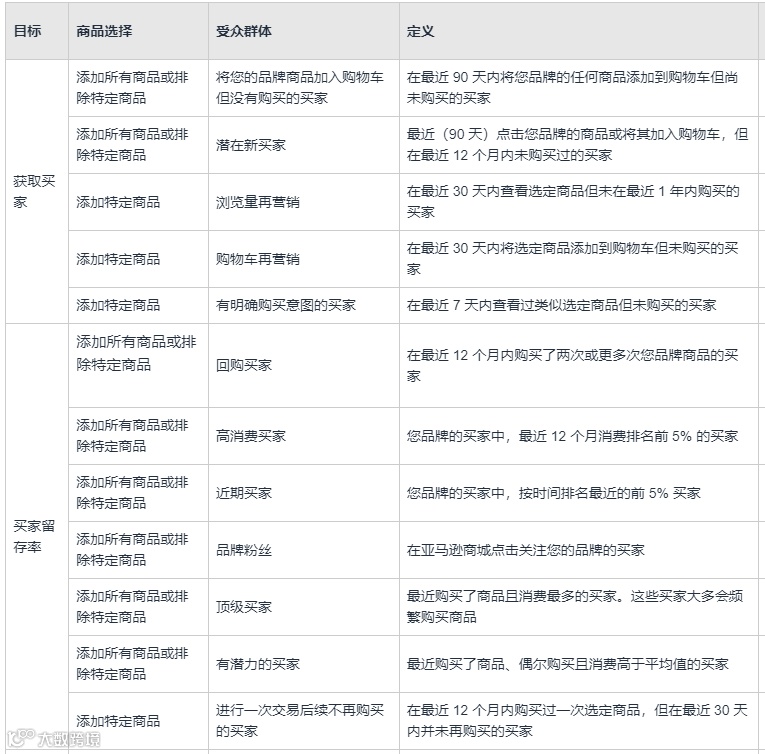Click definition starting 最近（90 天）点击您品牌的商品

click(578, 145)
